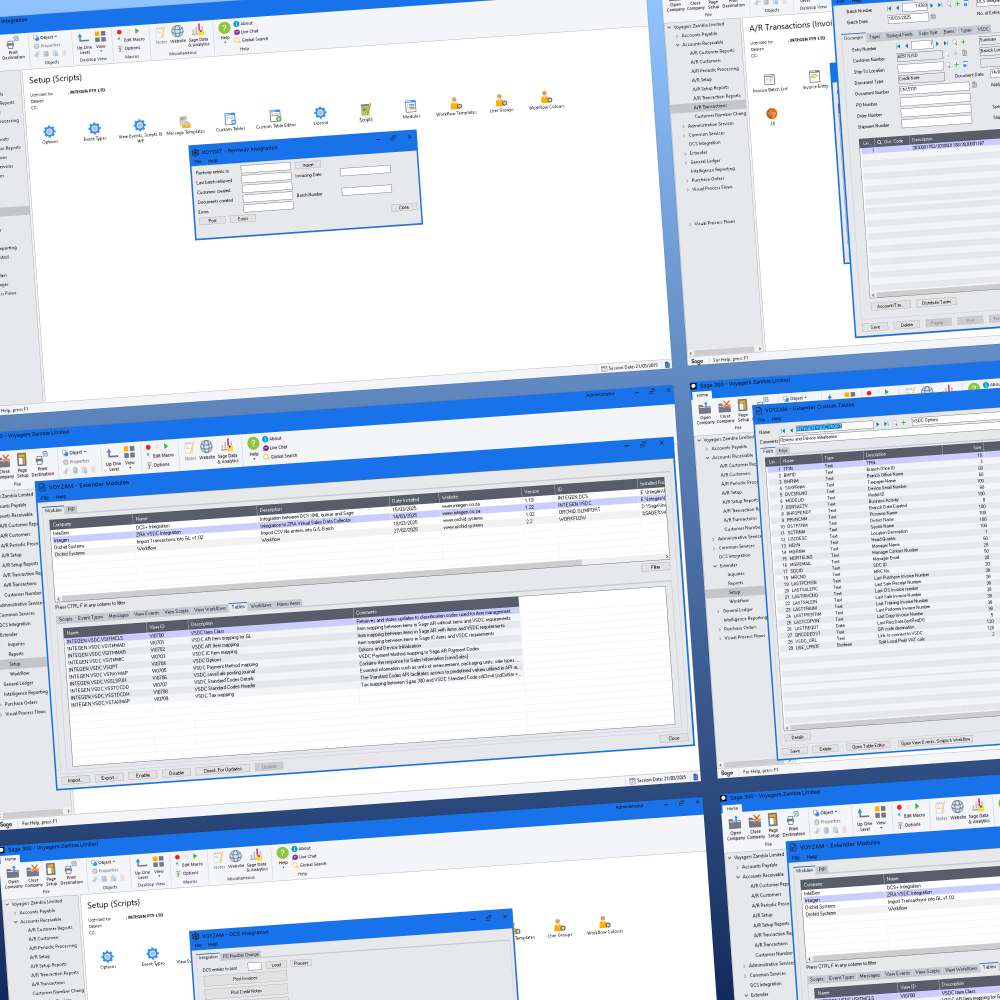Click the Distribute Taxes button
Image resolution: width=1000 pixels, height=1000 pixels.
click(936, 302)
